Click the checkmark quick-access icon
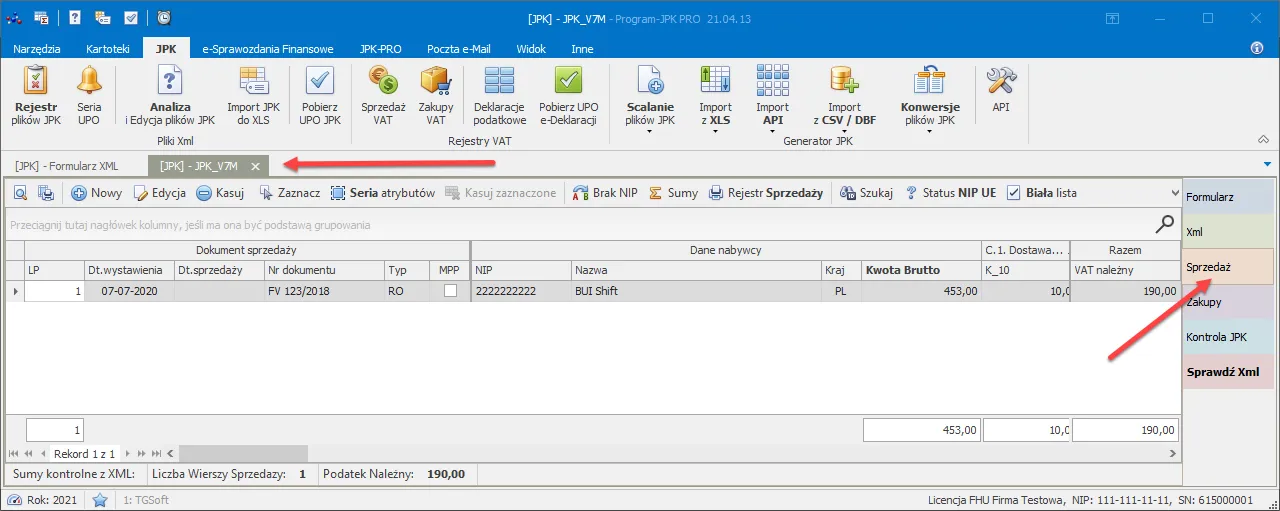1280x511 pixels. [x=131, y=18]
